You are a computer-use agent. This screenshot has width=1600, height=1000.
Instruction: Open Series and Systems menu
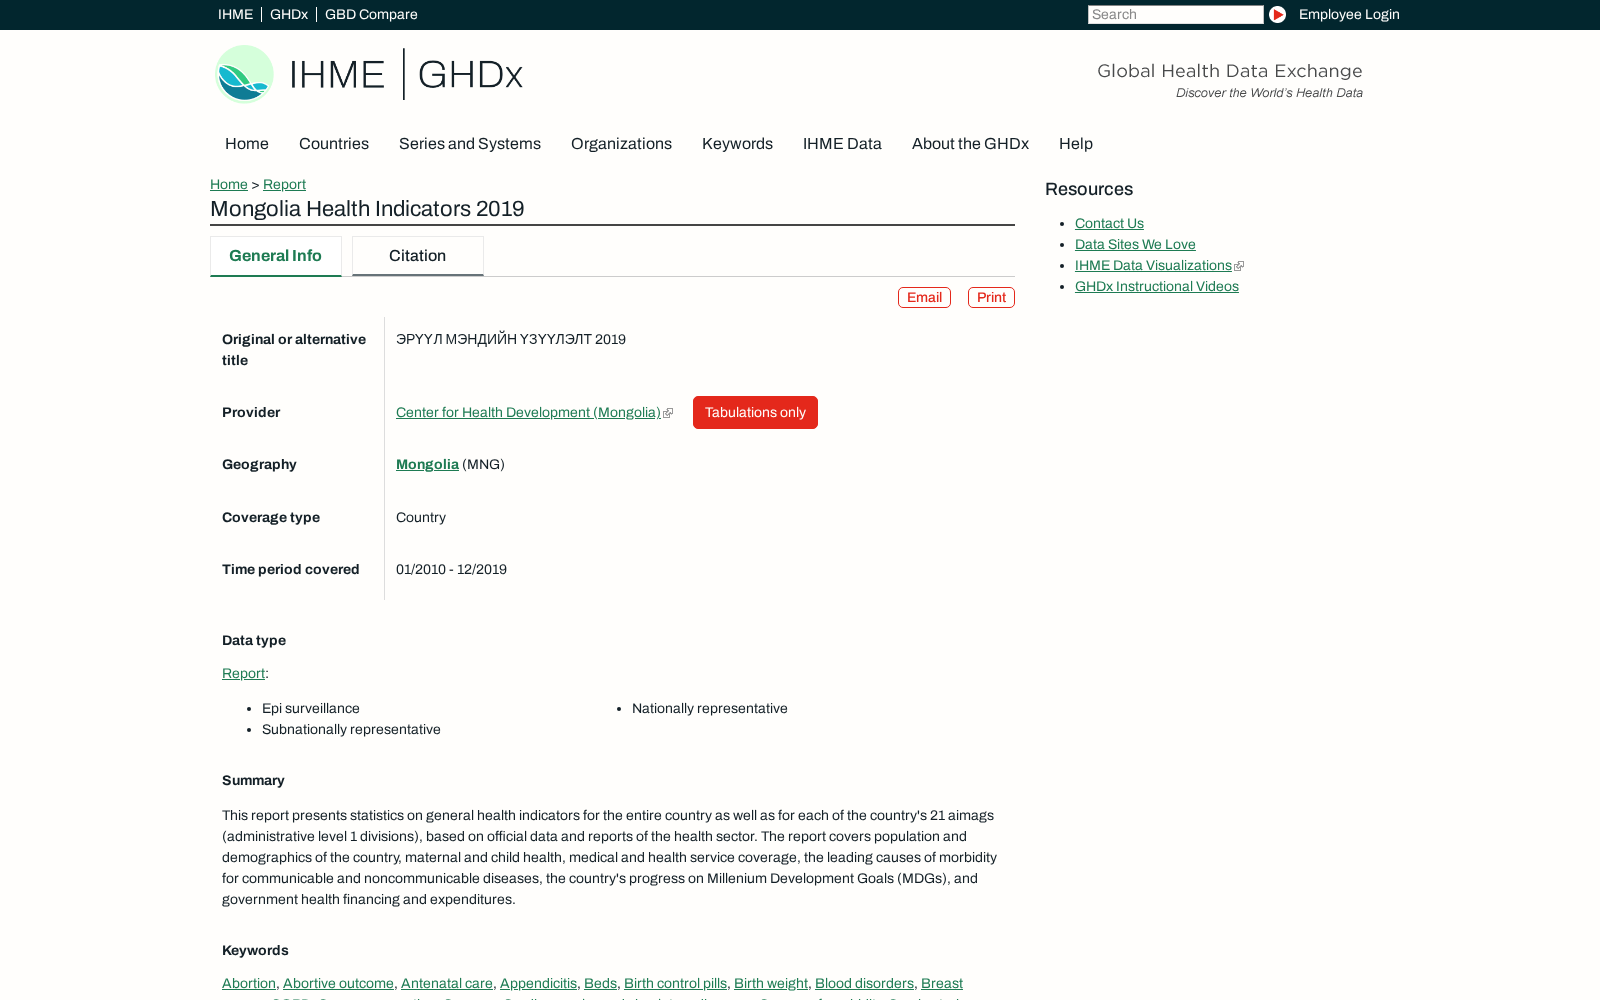pyautogui.click(x=470, y=143)
